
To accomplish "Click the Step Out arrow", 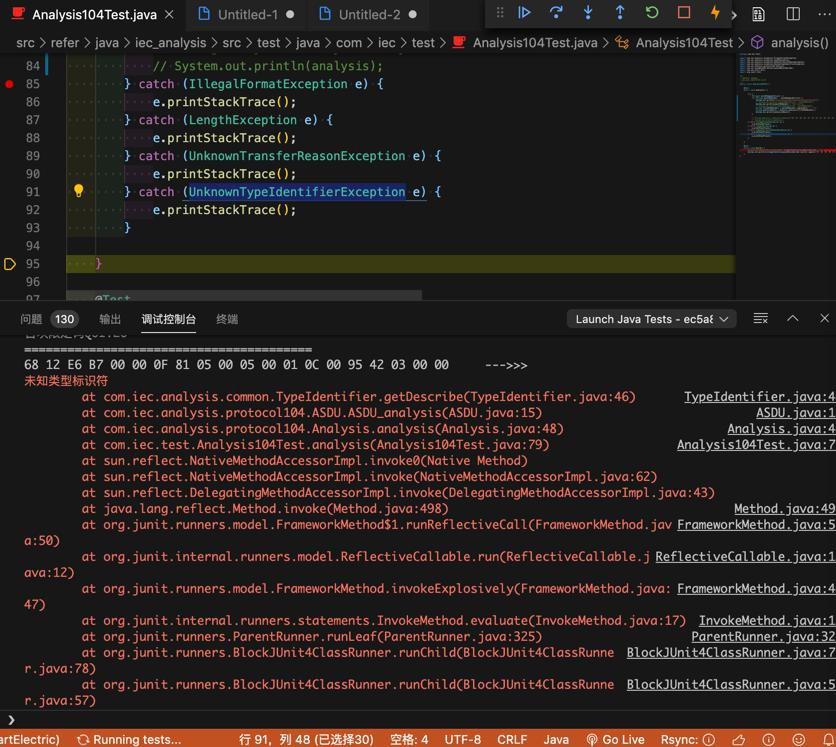I will click(x=620, y=13).
